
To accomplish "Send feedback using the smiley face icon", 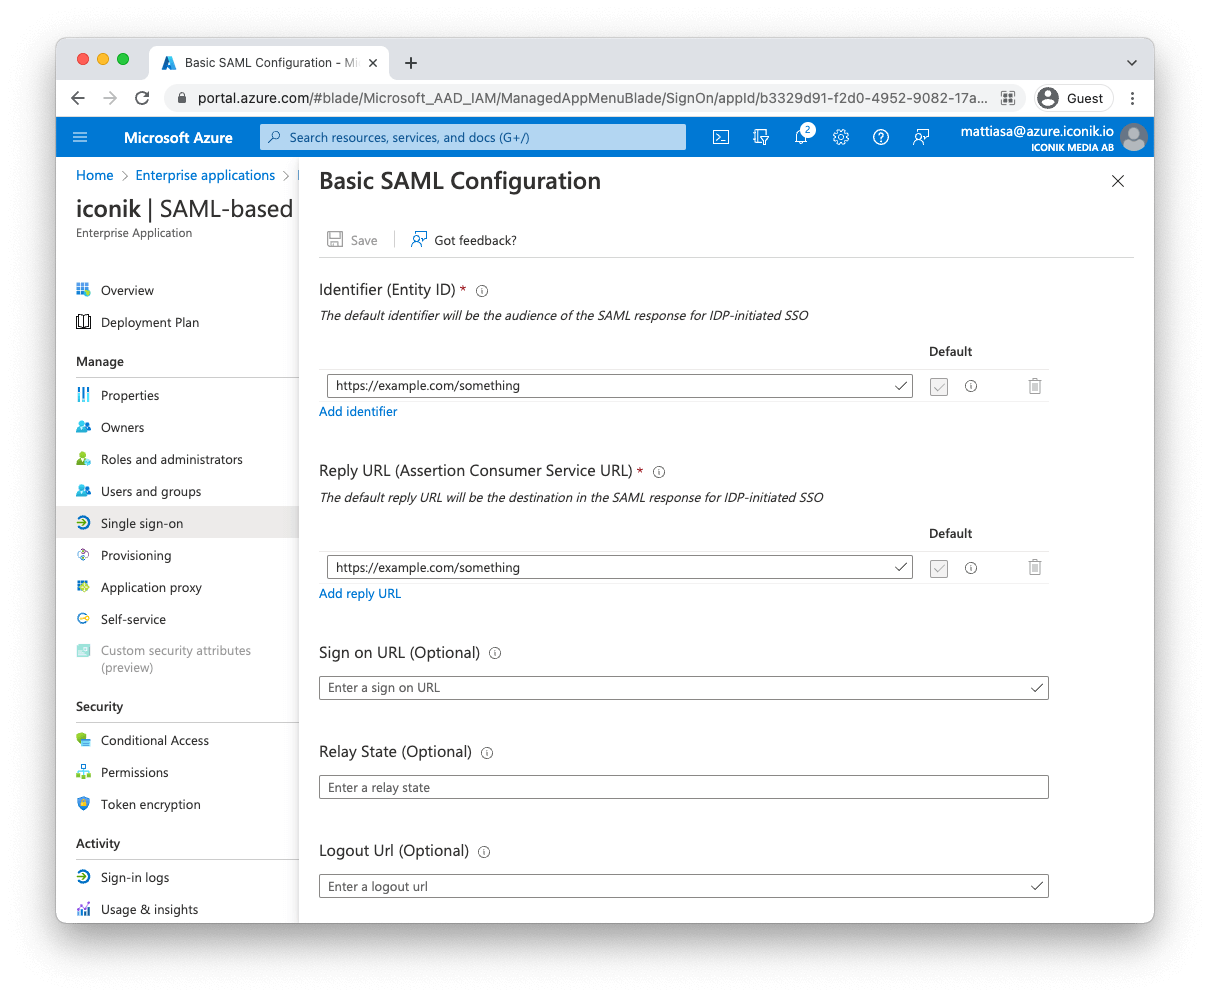I will [920, 137].
